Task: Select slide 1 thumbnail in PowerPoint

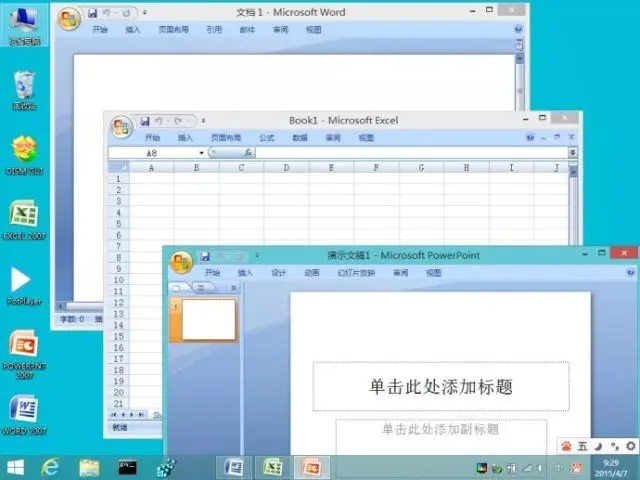Action: click(x=209, y=320)
